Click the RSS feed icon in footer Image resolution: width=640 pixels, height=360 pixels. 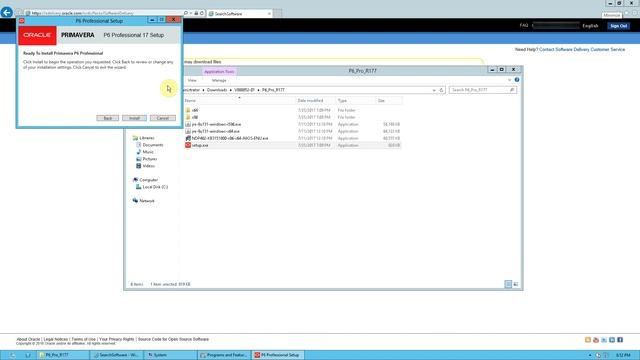pos(588,340)
